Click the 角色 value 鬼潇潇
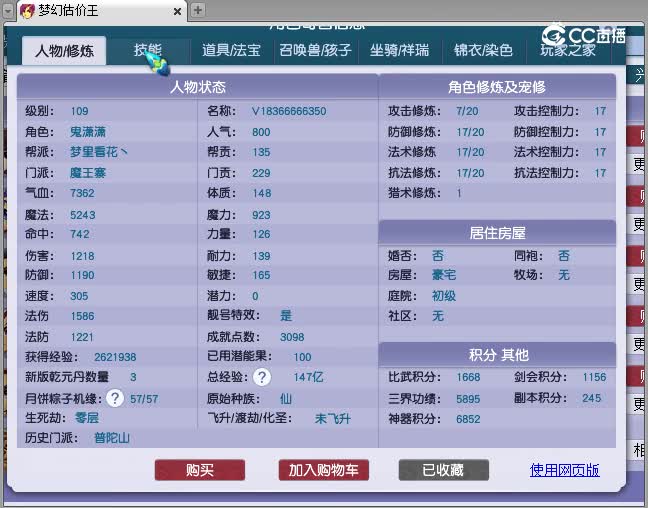 tap(88, 132)
